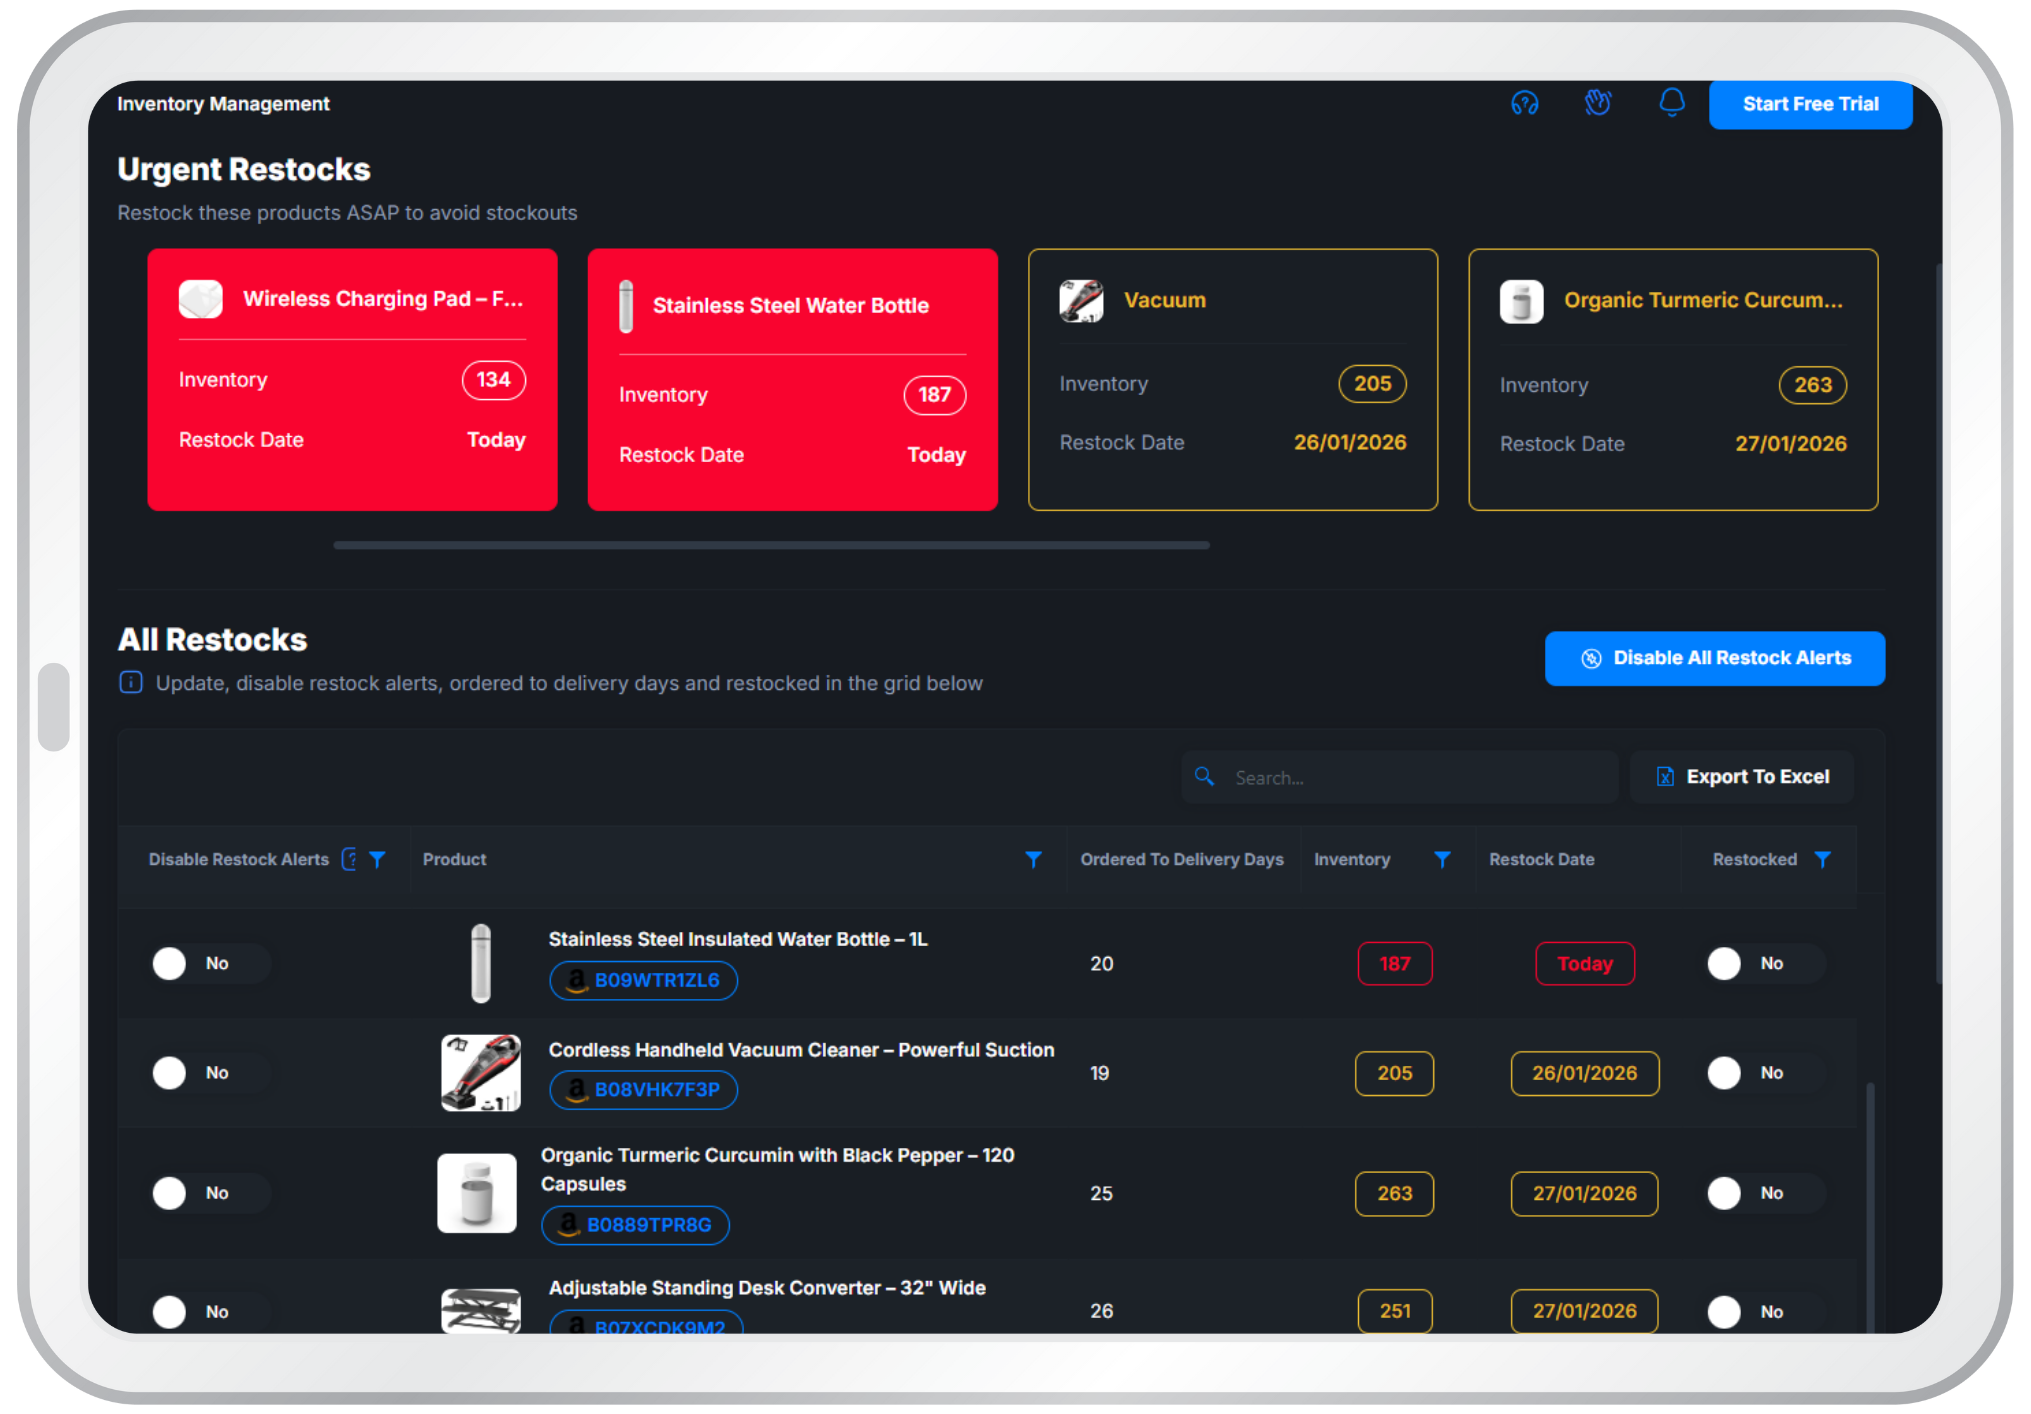Click the All Restocks info icon
Viewport: 2031px width, 1414px height.
[131, 683]
